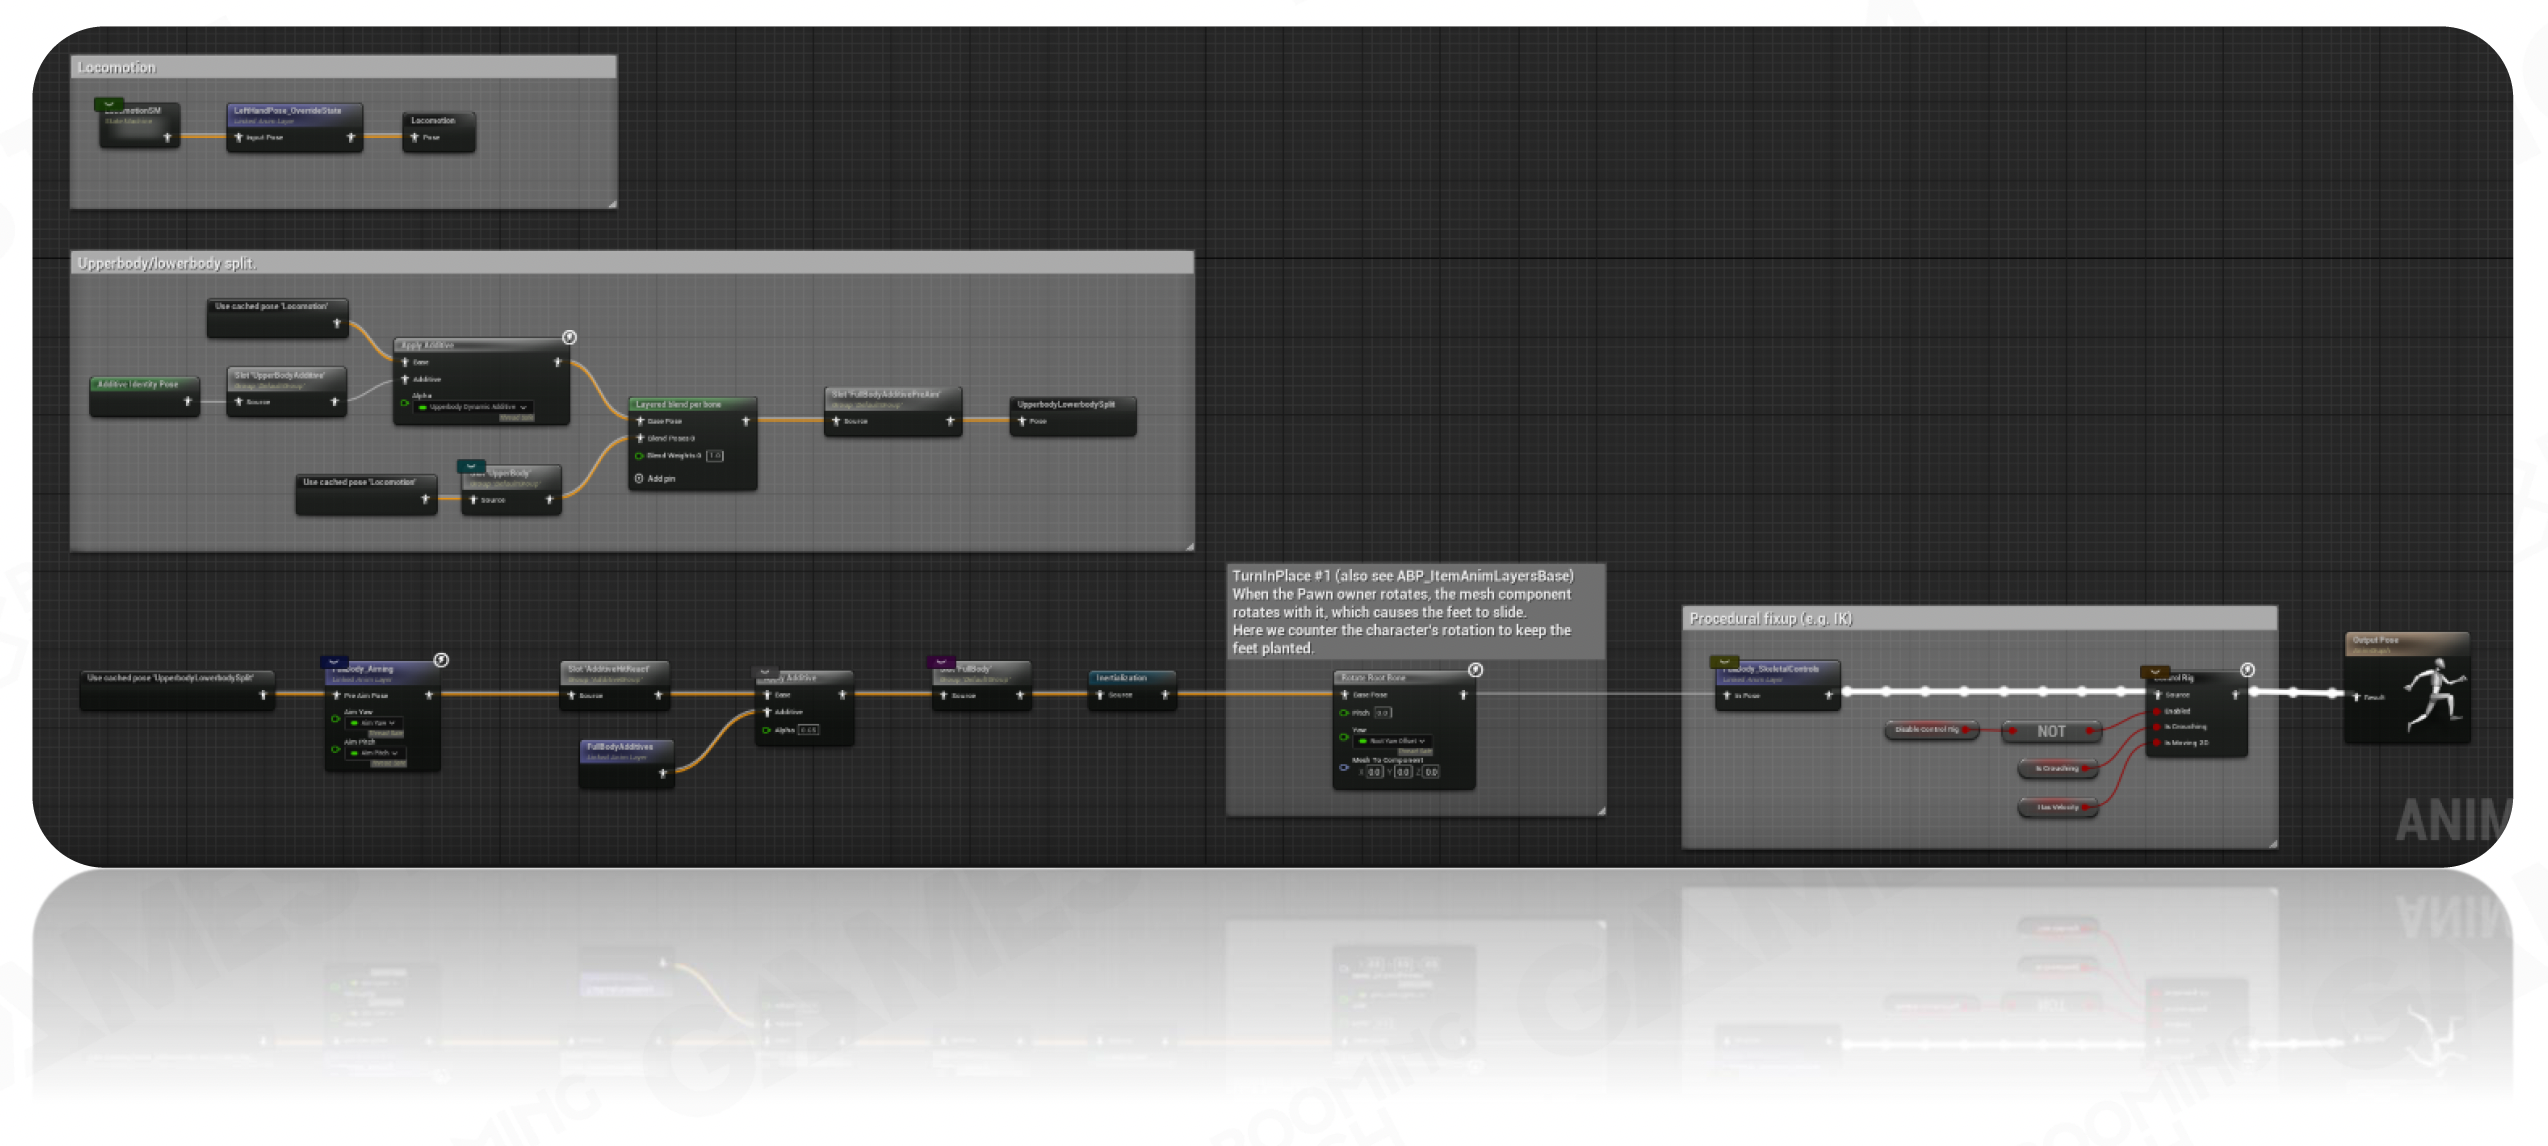Screen dimensions: 2548x1146
Task: Click the Add pin plus icon
Action: (x=639, y=479)
